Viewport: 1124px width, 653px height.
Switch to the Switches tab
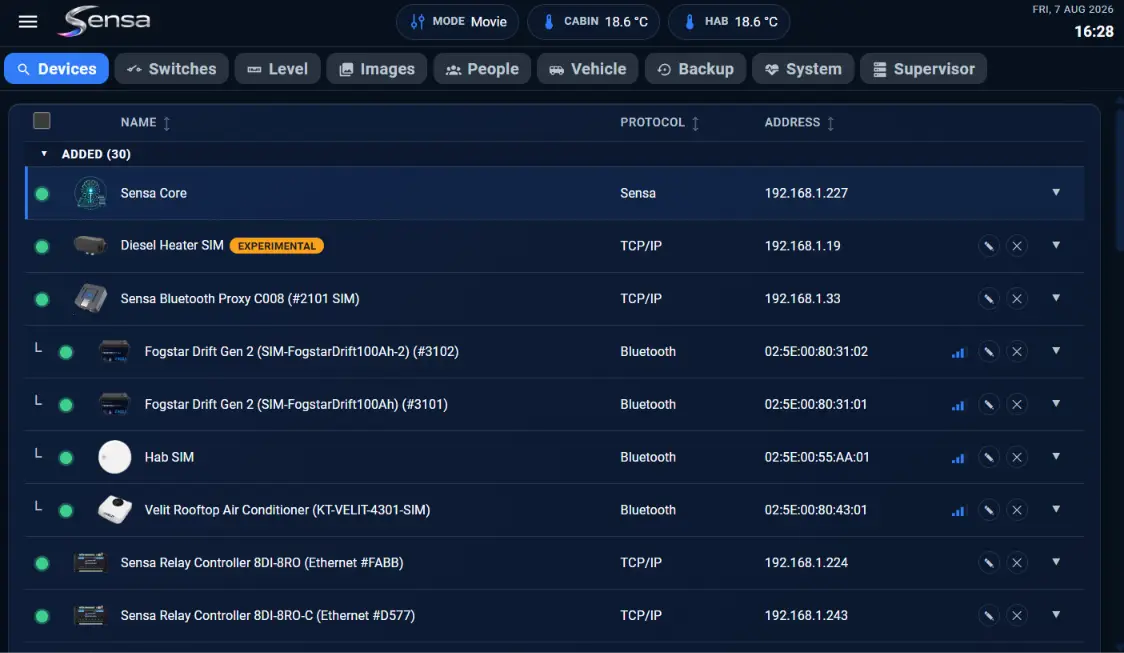(x=171, y=69)
